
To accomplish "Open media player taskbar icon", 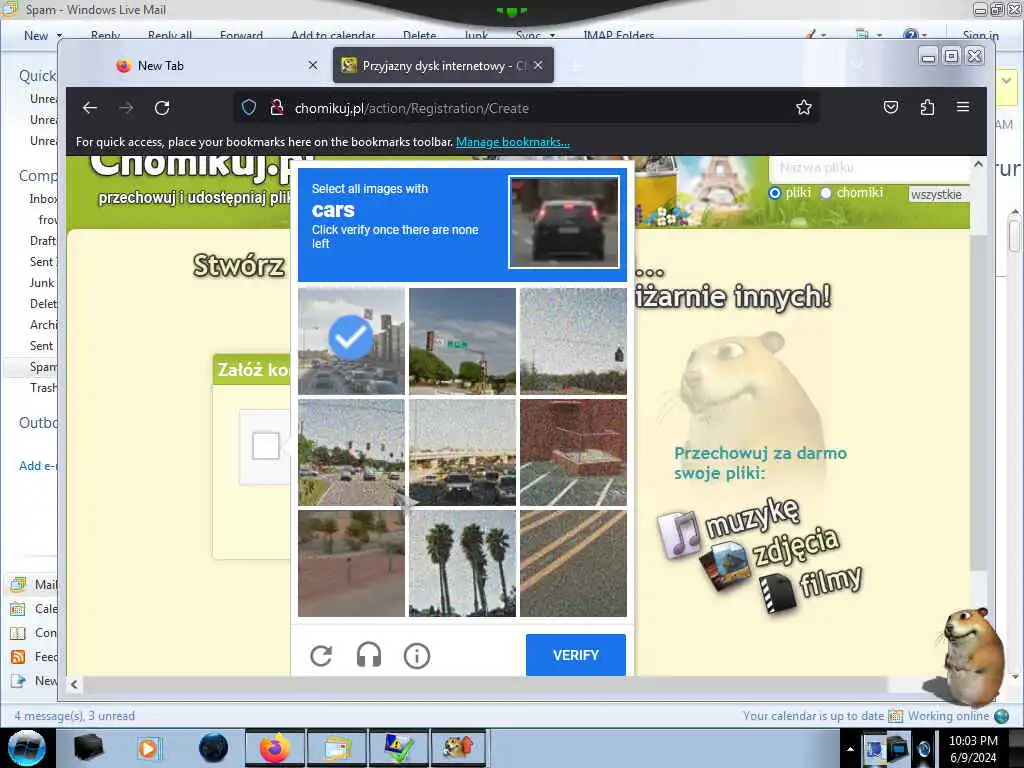I will point(149,748).
